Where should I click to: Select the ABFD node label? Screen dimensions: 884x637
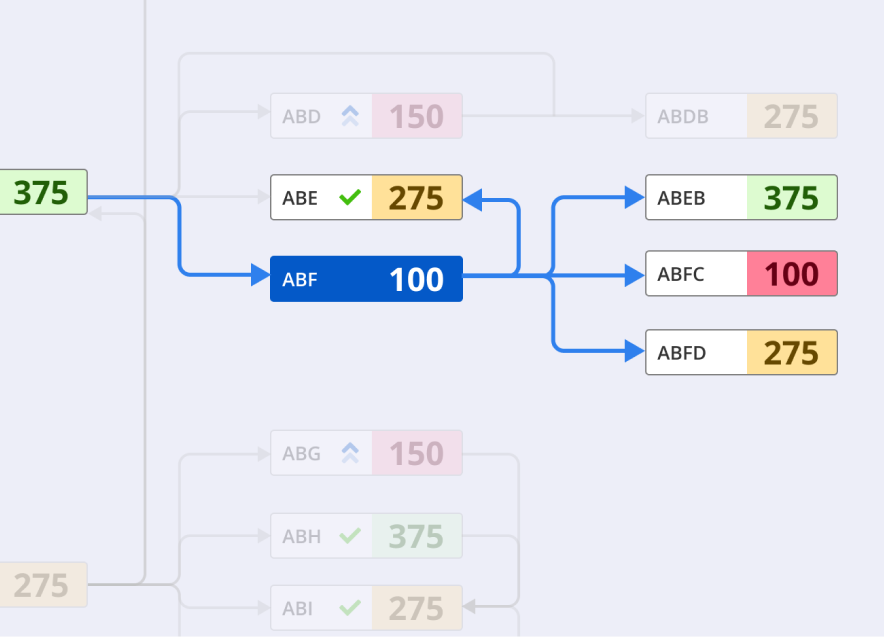[681, 353]
